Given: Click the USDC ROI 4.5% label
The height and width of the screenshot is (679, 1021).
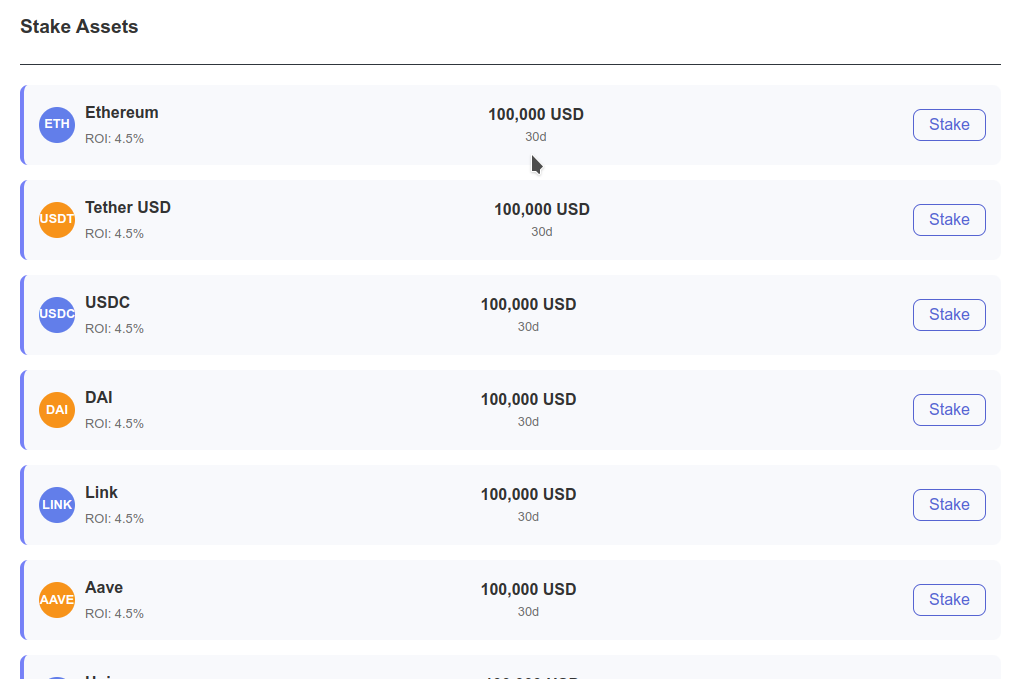Looking at the screenshot, I should click(115, 328).
